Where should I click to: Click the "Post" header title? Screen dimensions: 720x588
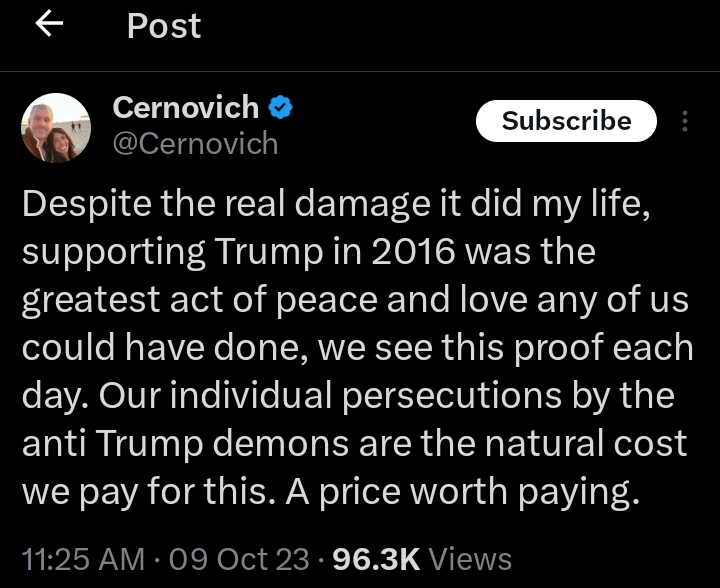click(x=164, y=26)
